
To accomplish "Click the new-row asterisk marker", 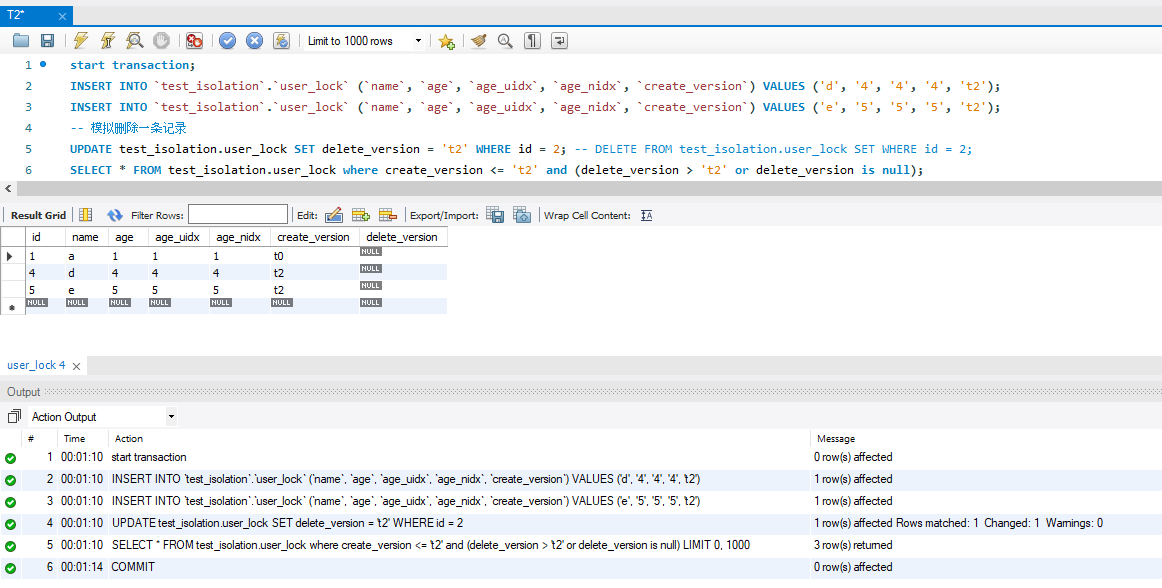I will 12,307.
